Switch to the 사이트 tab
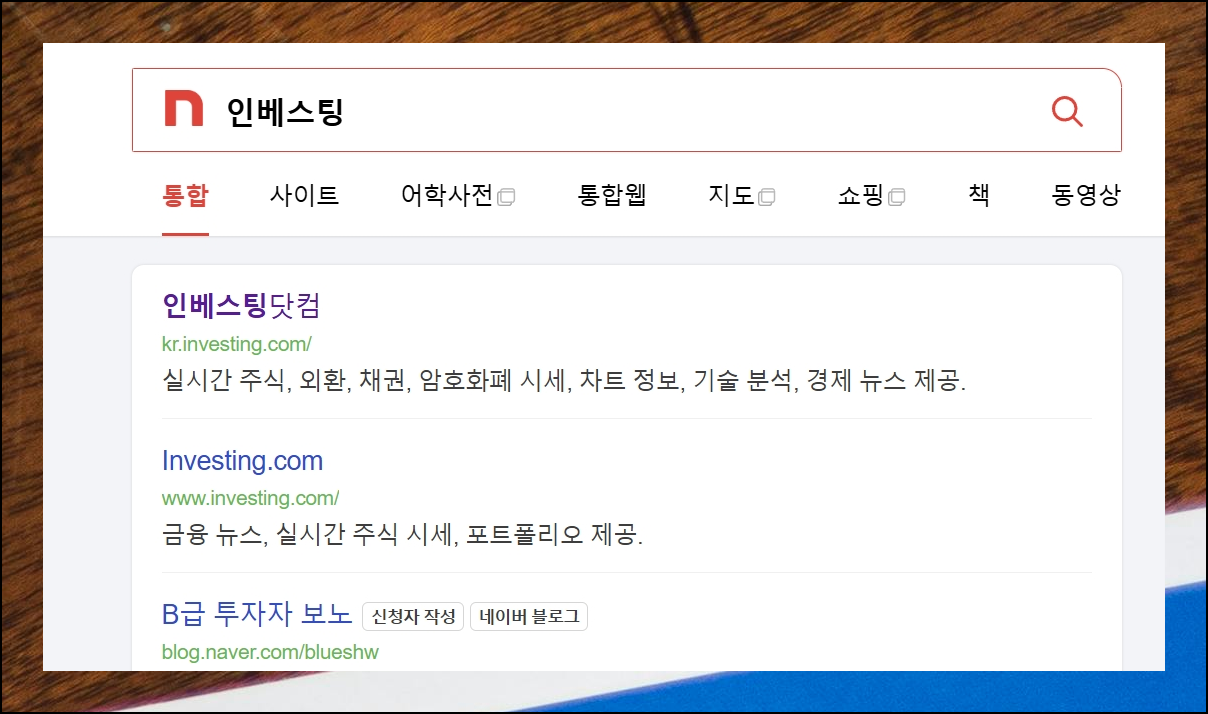Viewport: 1208px width, 714px height. [304, 196]
